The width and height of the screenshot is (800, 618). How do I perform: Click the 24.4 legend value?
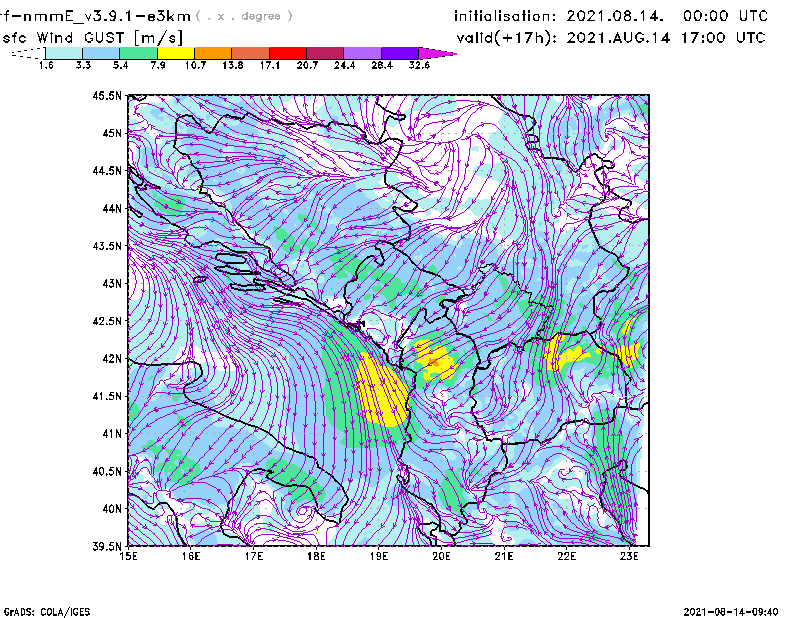coord(344,65)
